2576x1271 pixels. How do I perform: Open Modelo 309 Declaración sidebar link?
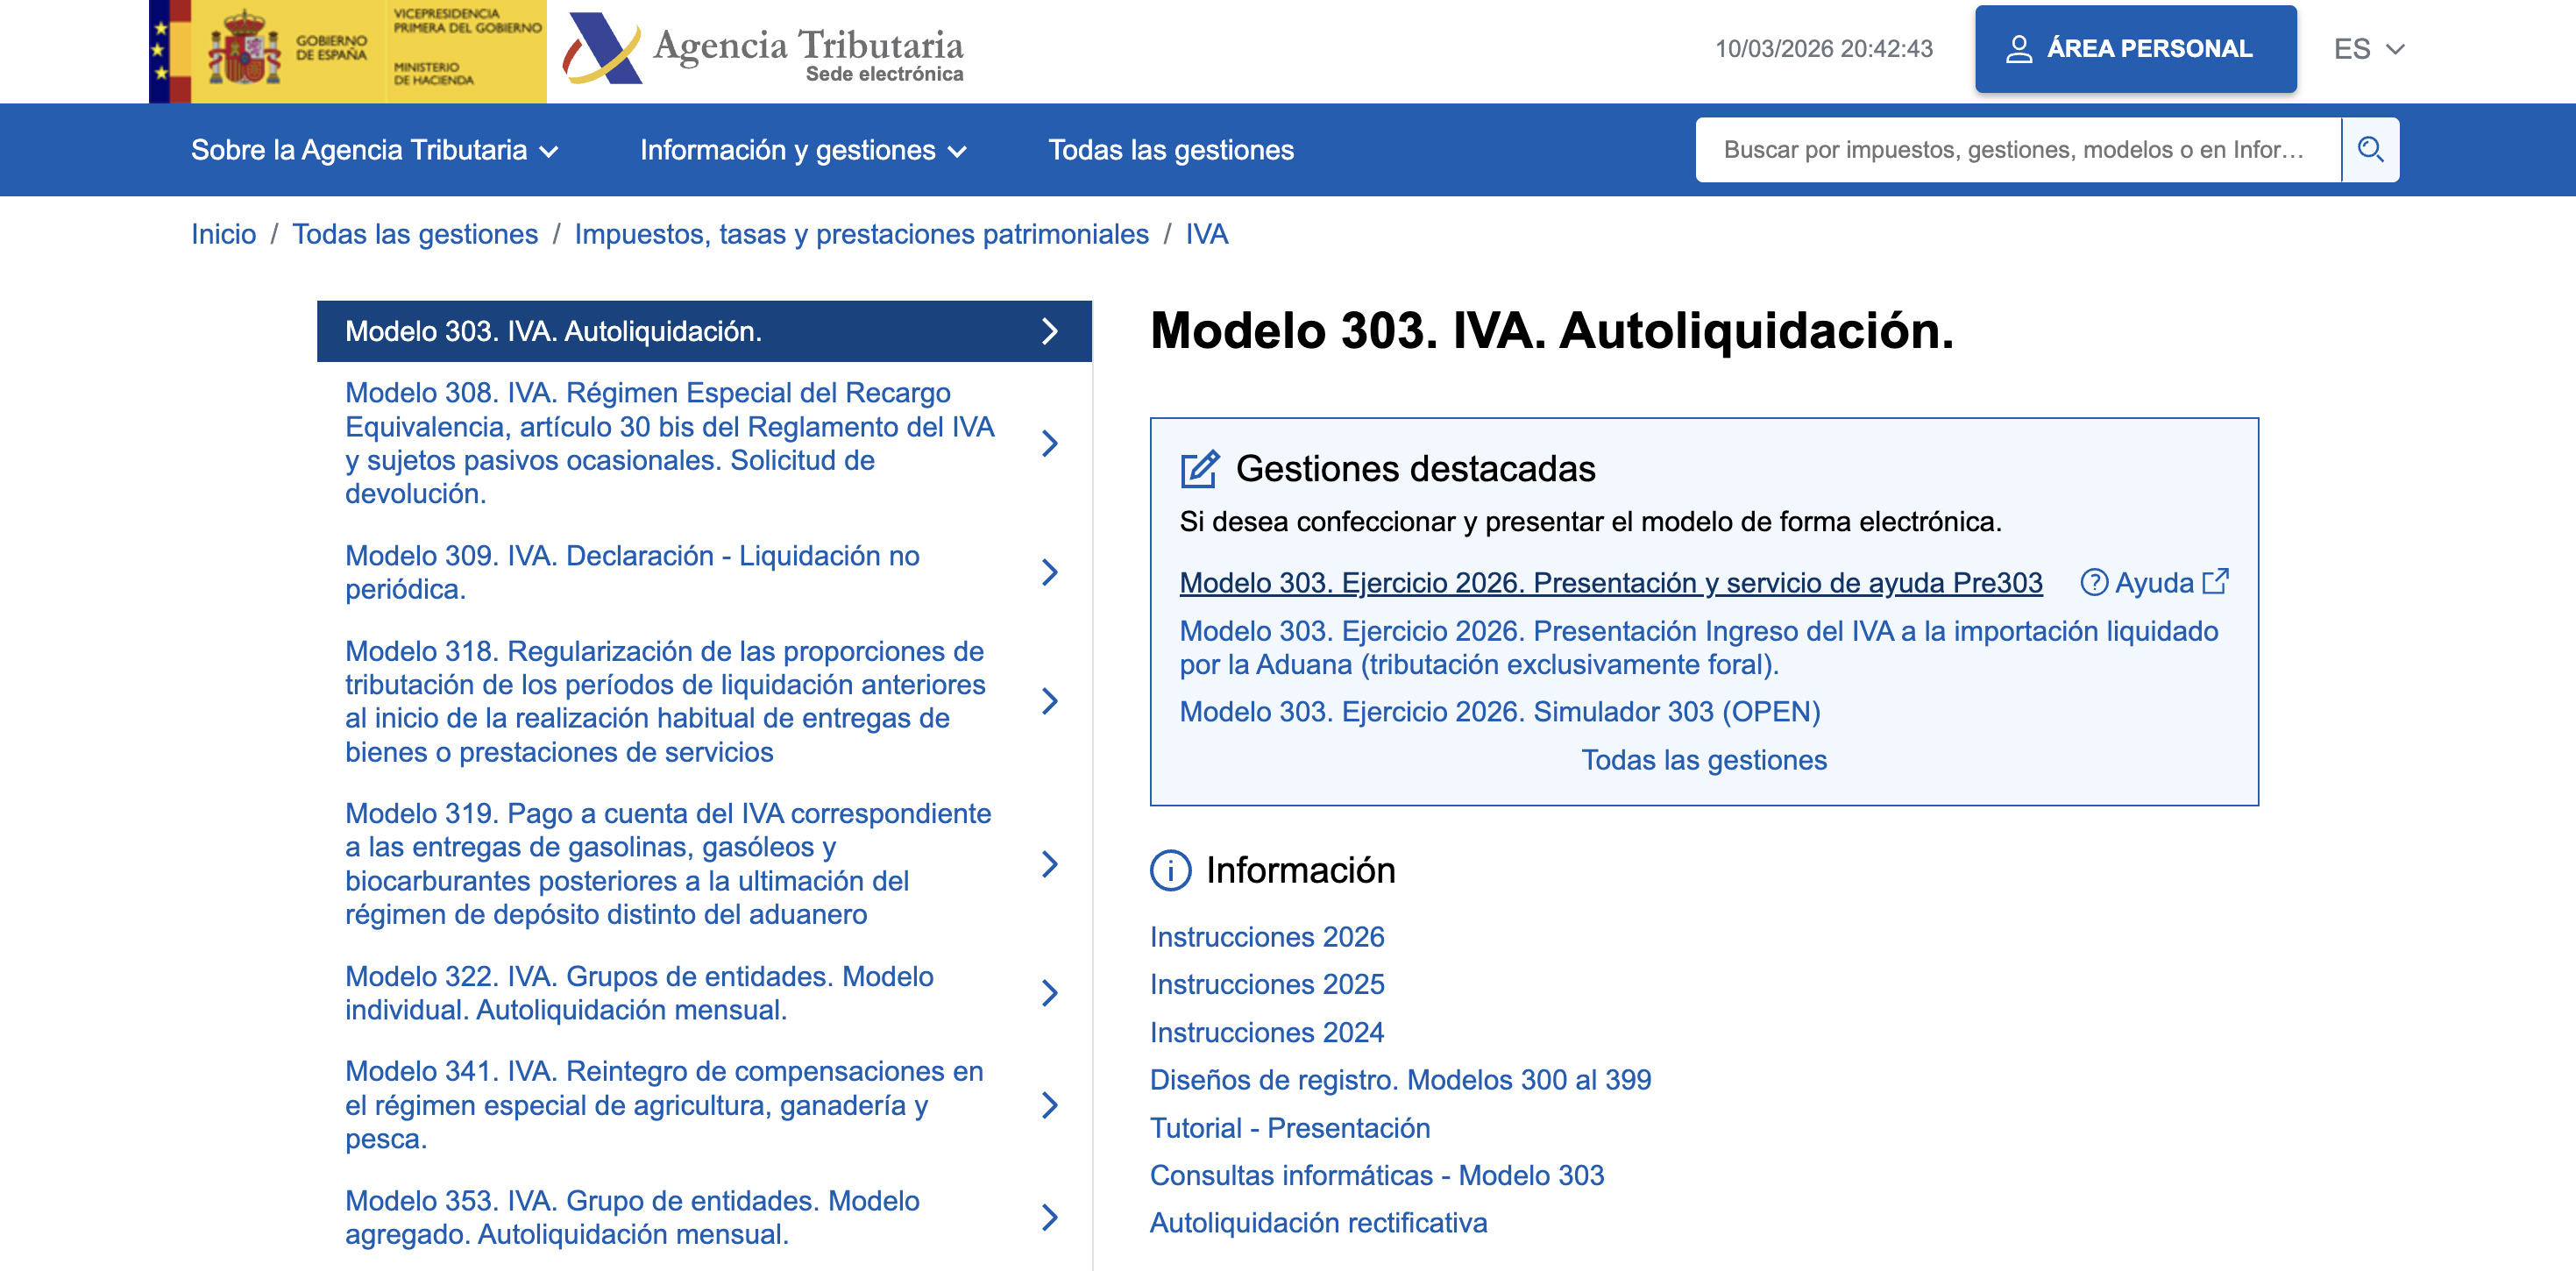point(632,572)
